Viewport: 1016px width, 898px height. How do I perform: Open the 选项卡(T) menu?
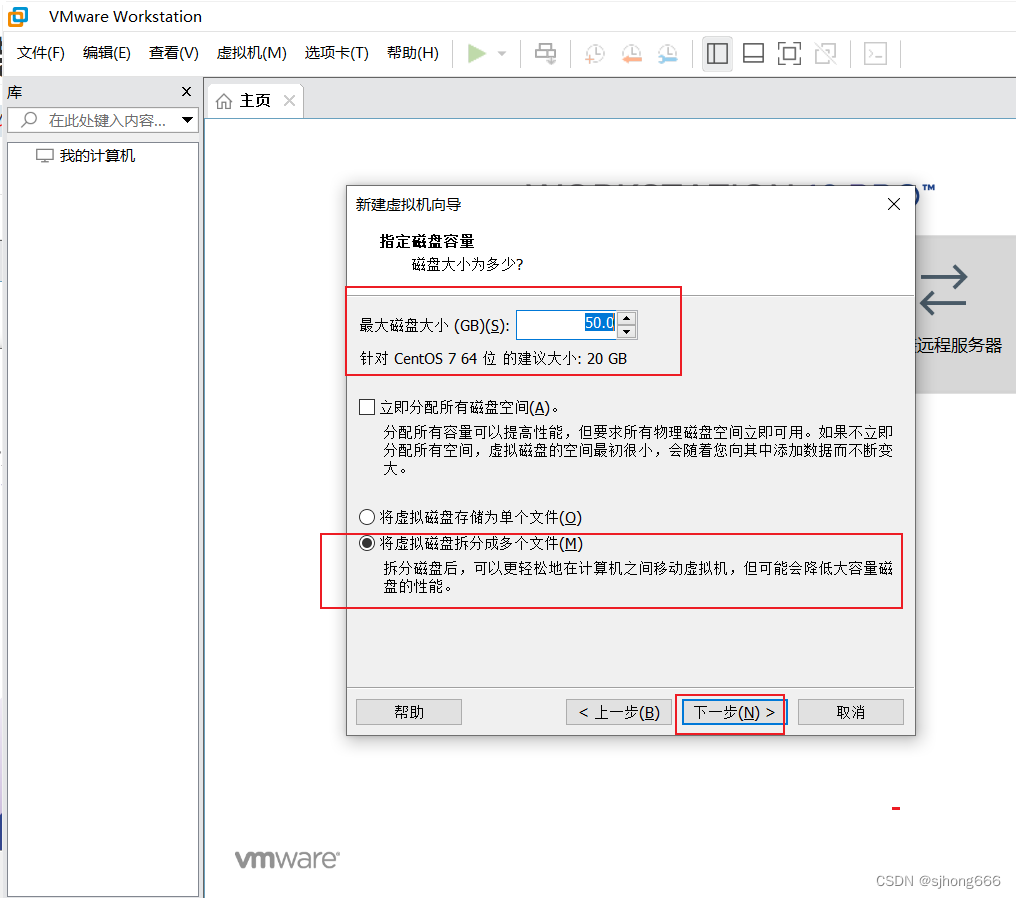336,53
